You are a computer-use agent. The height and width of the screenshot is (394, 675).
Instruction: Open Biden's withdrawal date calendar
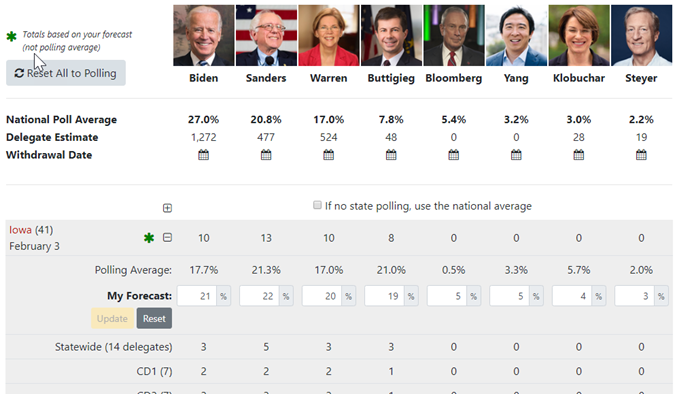(x=203, y=155)
